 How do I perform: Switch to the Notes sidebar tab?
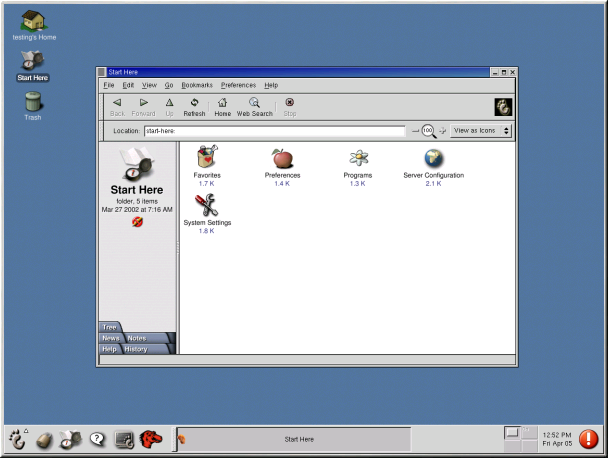(x=137, y=338)
